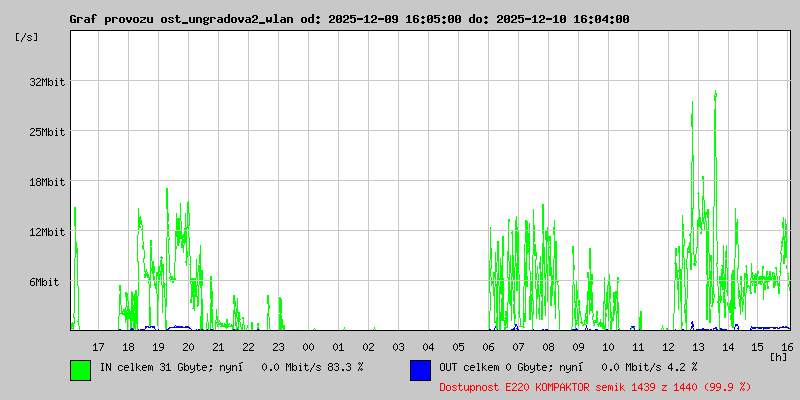Click the 16 hour marker on x-axis
Image resolution: width=800 pixels, height=400 pixels.
[788, 347]
